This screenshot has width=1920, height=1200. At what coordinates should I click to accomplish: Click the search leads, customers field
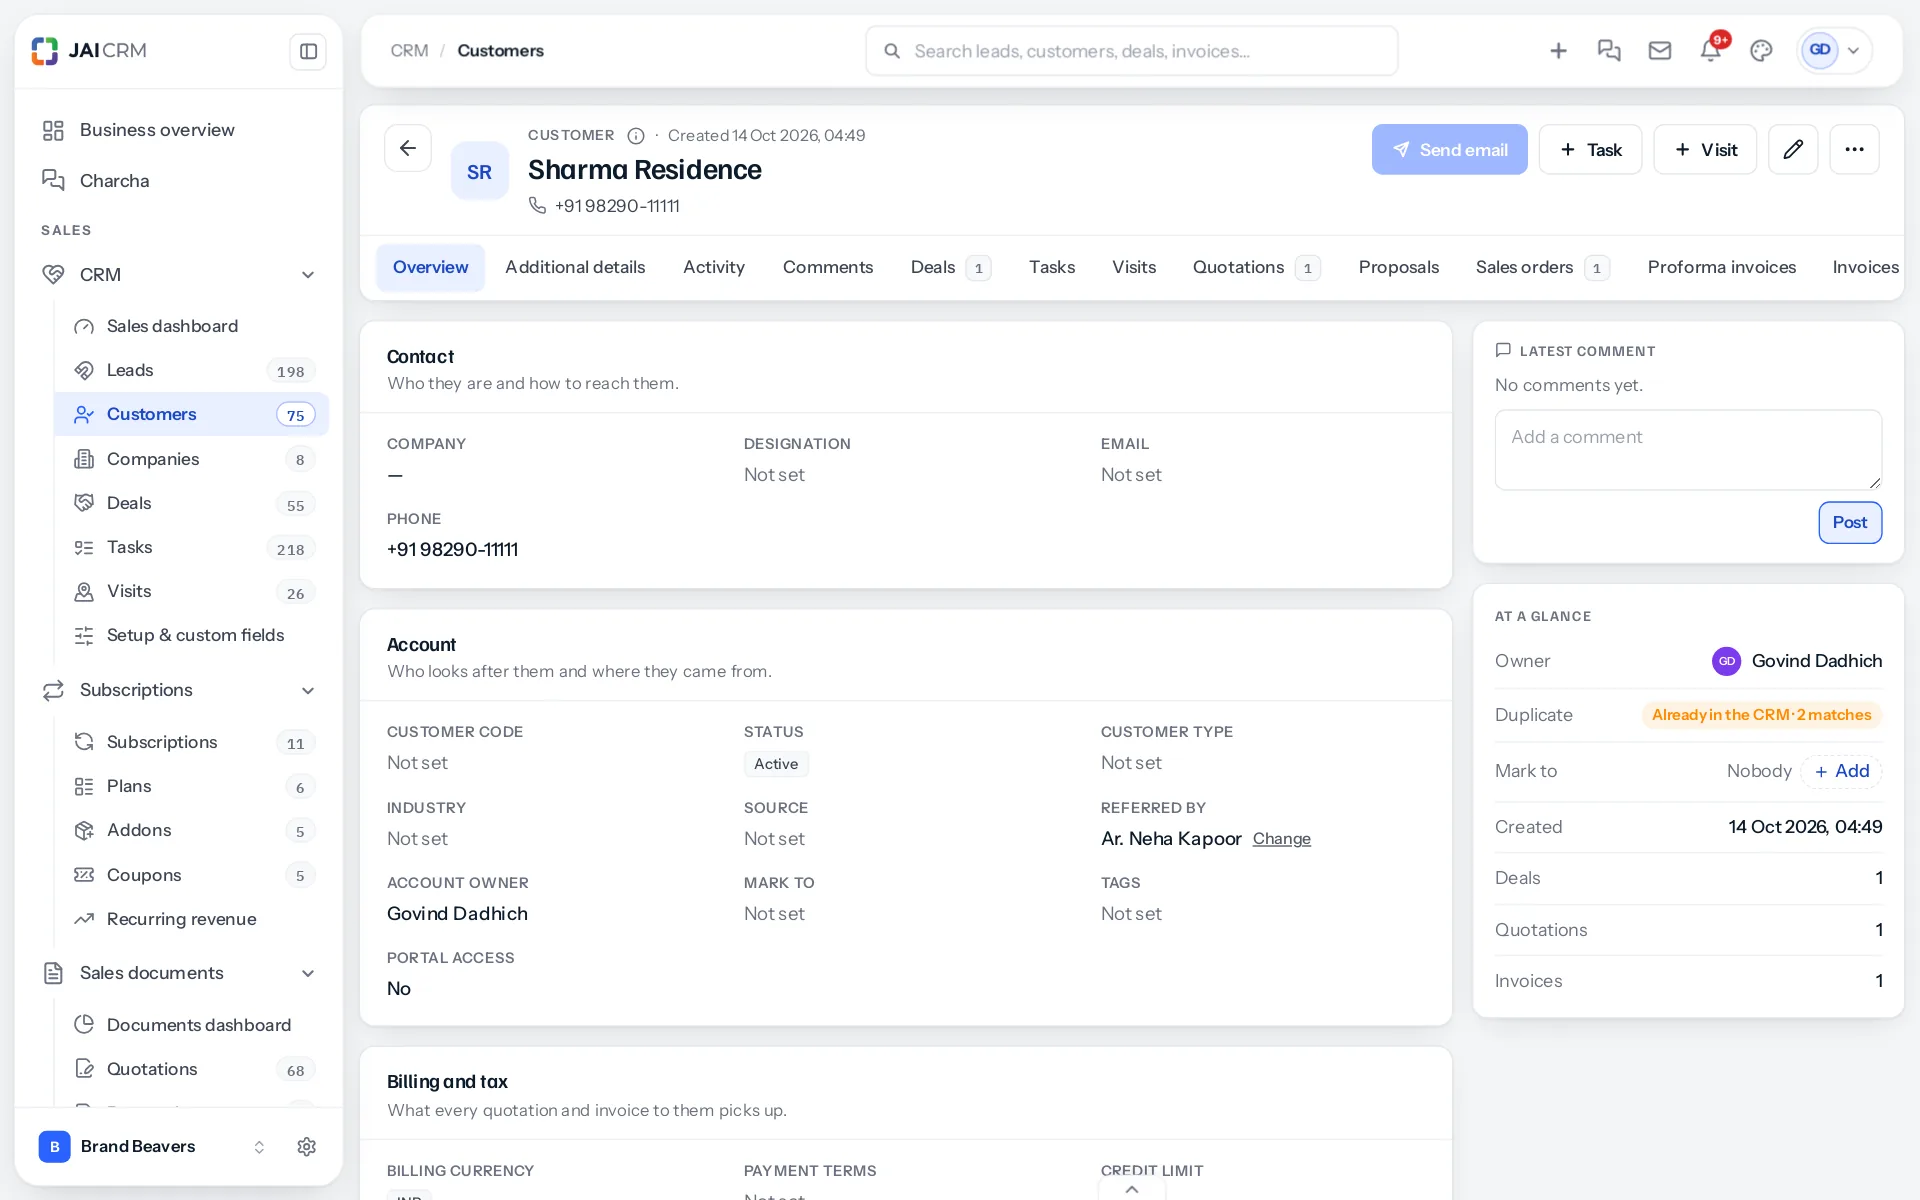1132,51
